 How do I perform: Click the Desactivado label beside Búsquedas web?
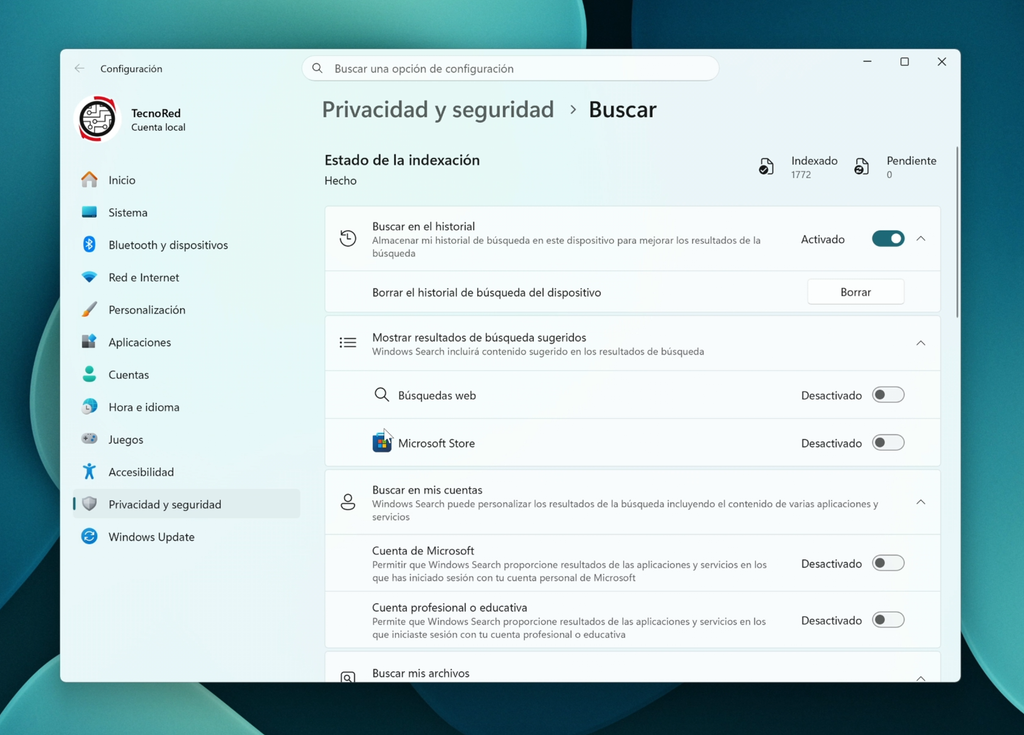click(x=831, y=395)
